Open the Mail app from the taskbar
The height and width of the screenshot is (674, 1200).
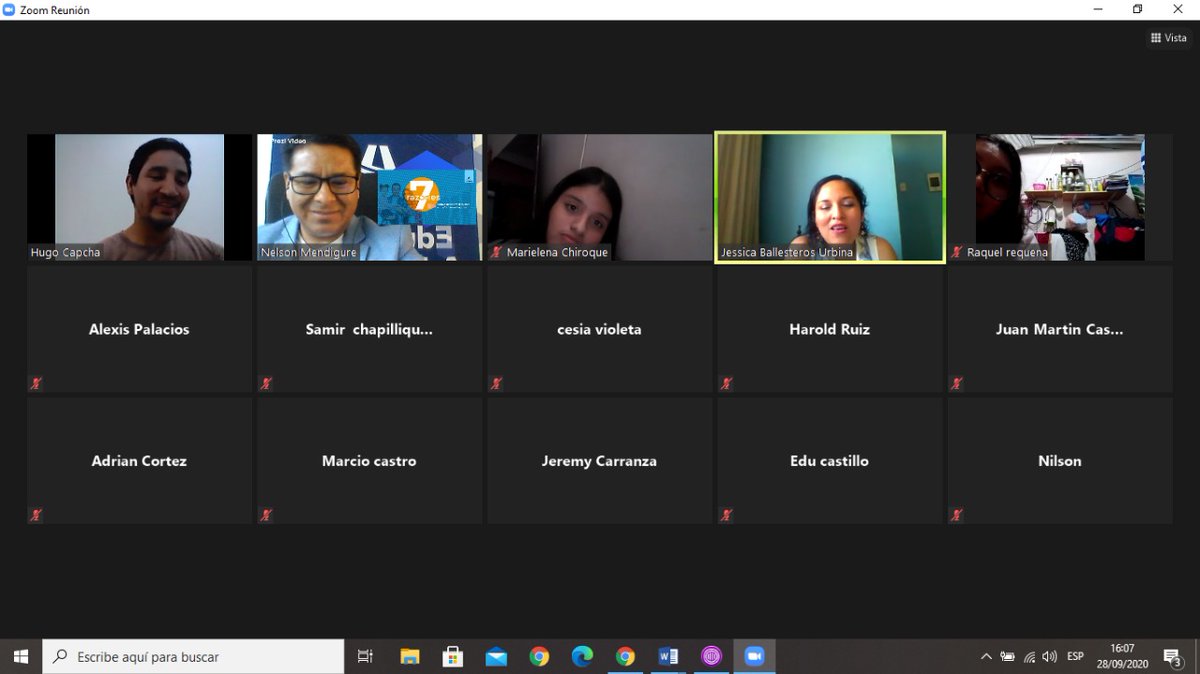496,656
